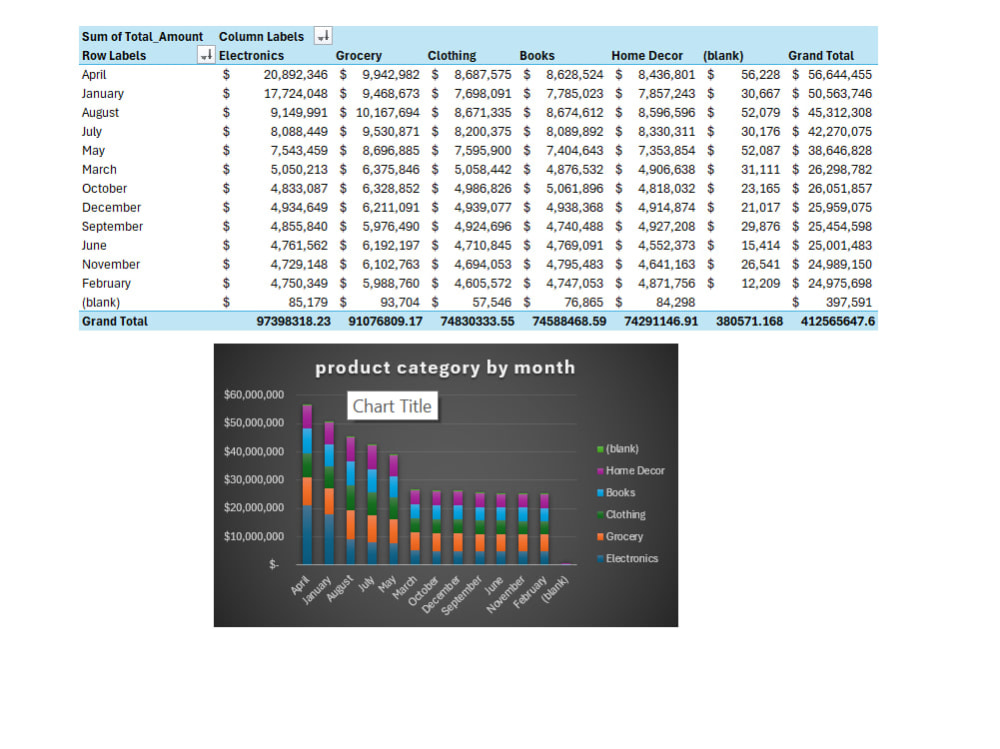Click the $30,000,000 axis label
This screenshot has width=1000, height=749.
coord(254,479)
